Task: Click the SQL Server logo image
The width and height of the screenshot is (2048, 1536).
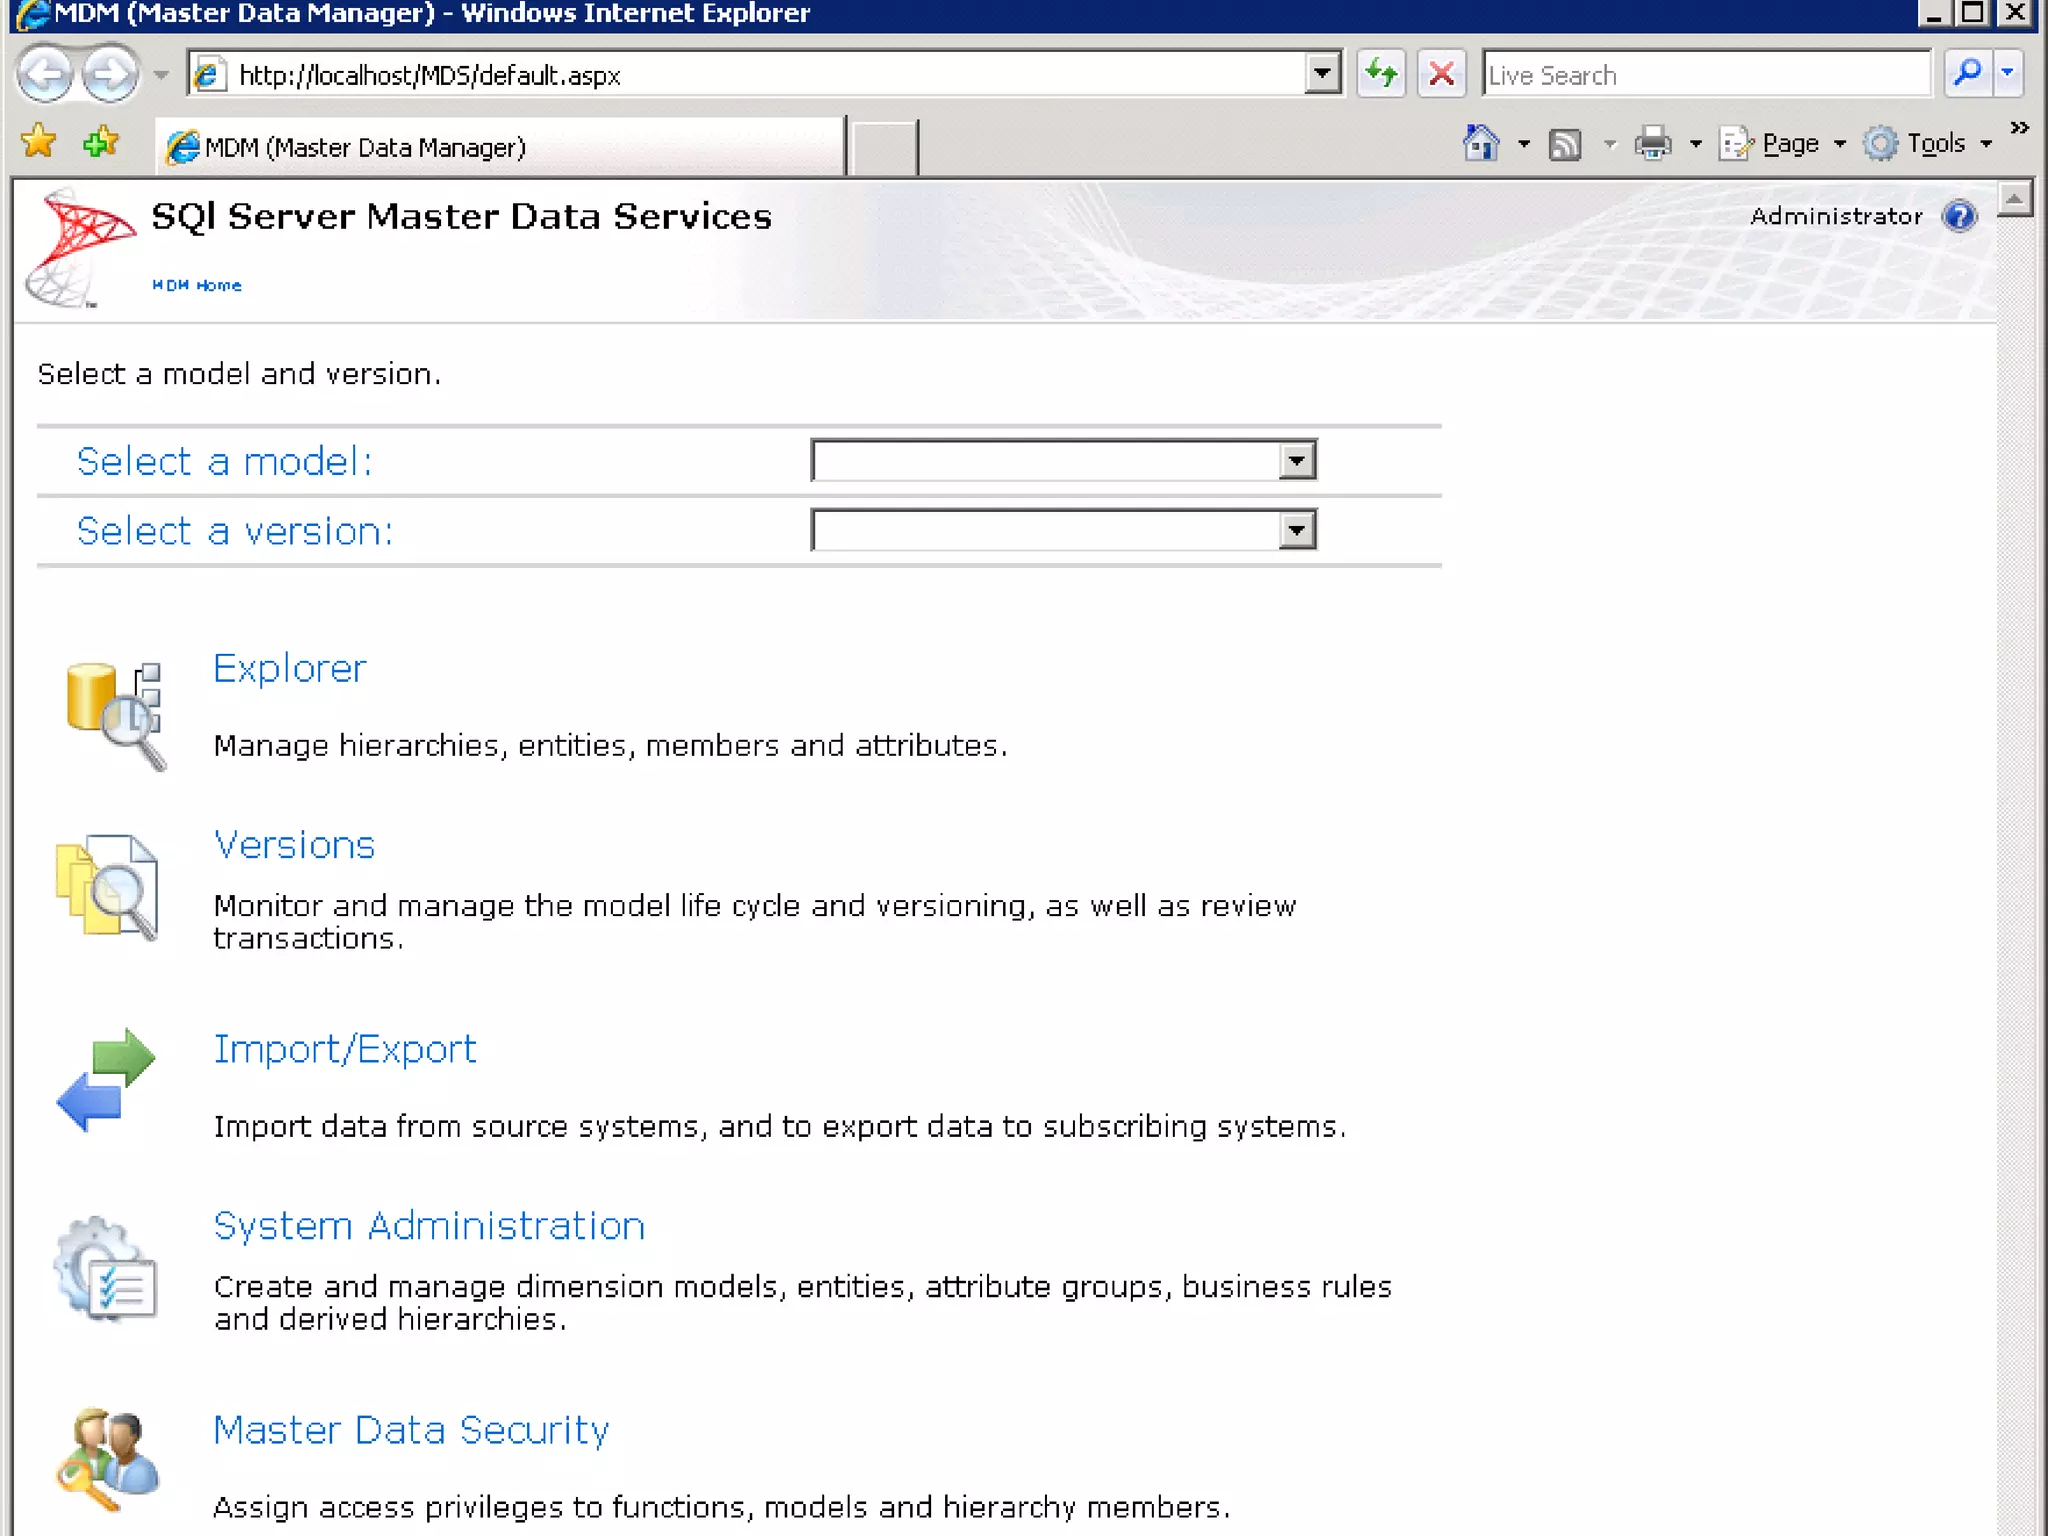Action: (x=80, y=248)
